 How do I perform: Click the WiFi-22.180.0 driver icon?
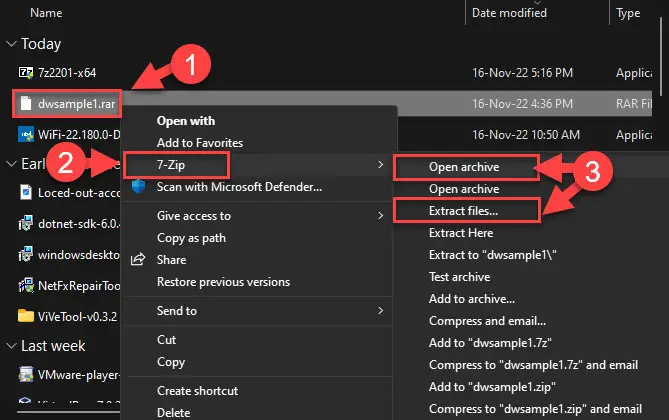pyautogui.click(x=26, y=134)
